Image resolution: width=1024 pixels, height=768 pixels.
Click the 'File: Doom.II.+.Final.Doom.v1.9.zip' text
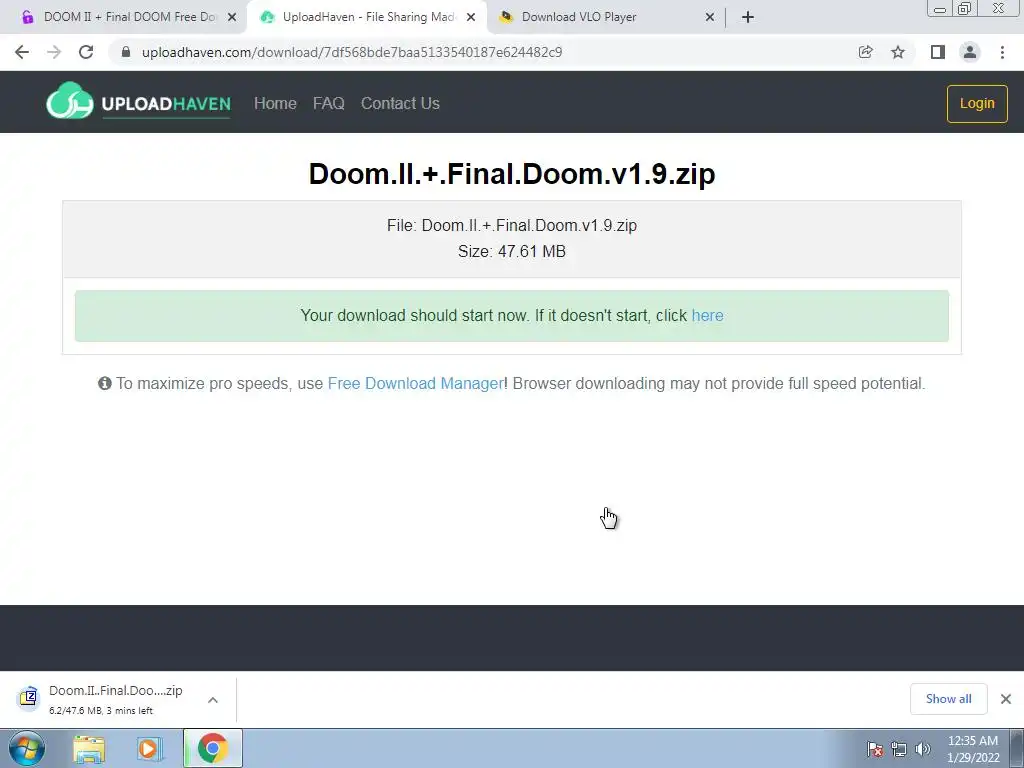pyautogui.click(x=512, y=225)
